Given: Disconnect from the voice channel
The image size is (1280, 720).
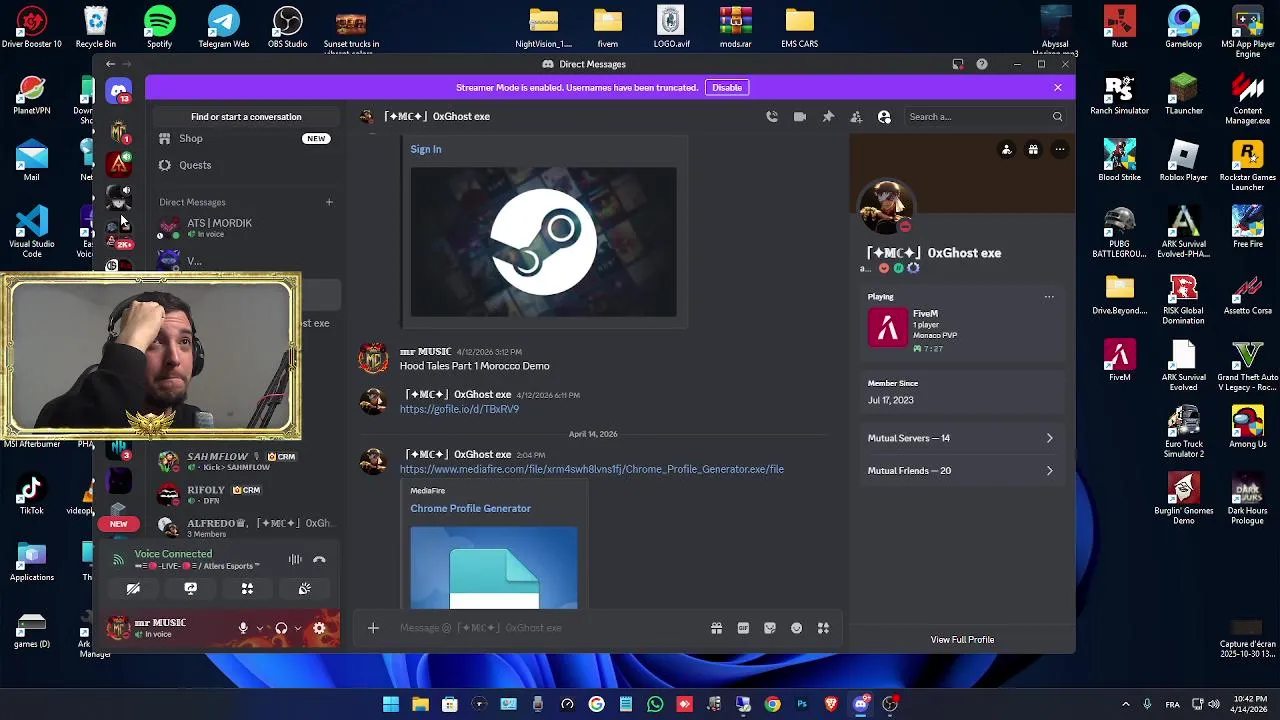Looking at the screenshot, I should (x=319, y=560).
